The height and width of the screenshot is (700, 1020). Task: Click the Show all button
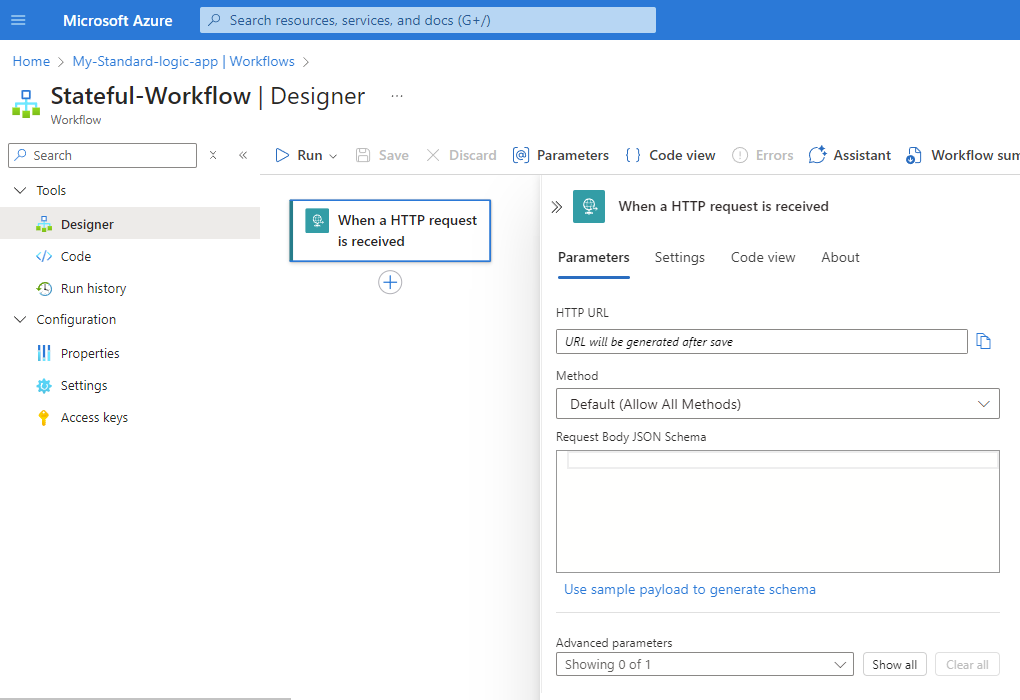[894, 664]
